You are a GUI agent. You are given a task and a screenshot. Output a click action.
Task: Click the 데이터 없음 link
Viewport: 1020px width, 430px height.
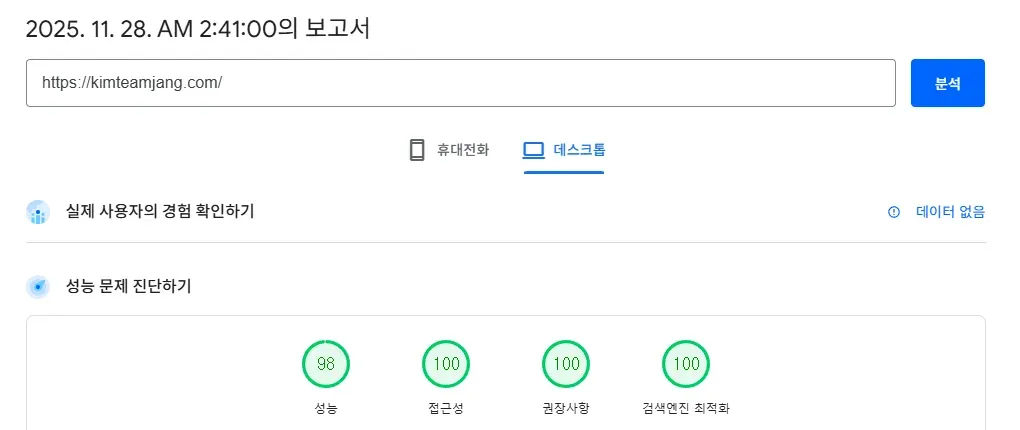950,212
